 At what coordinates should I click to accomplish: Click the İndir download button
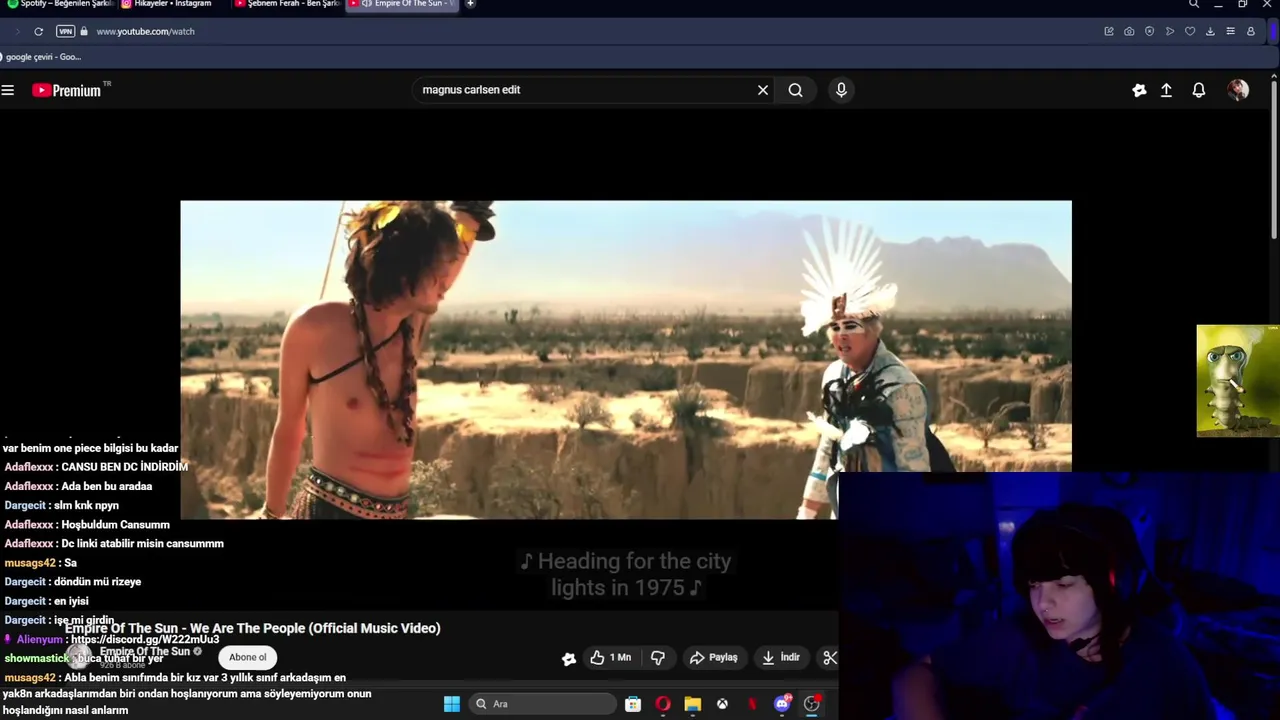[781, 657]
